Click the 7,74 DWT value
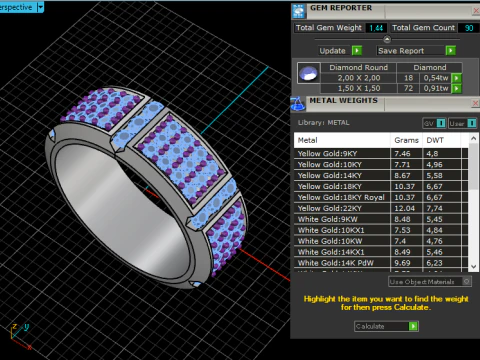 (434, 209)
